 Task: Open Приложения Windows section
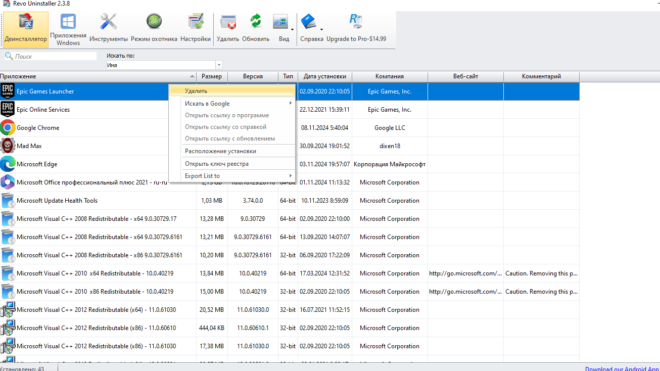(68, 29)
